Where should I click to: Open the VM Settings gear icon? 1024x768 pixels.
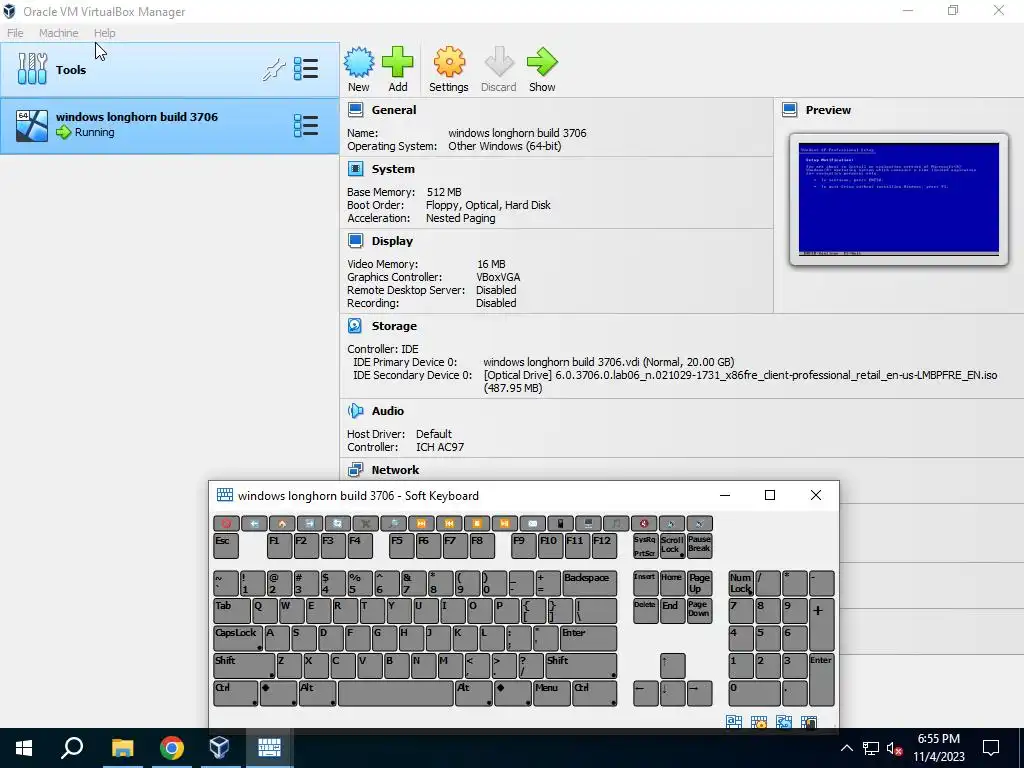coord(449,69)
